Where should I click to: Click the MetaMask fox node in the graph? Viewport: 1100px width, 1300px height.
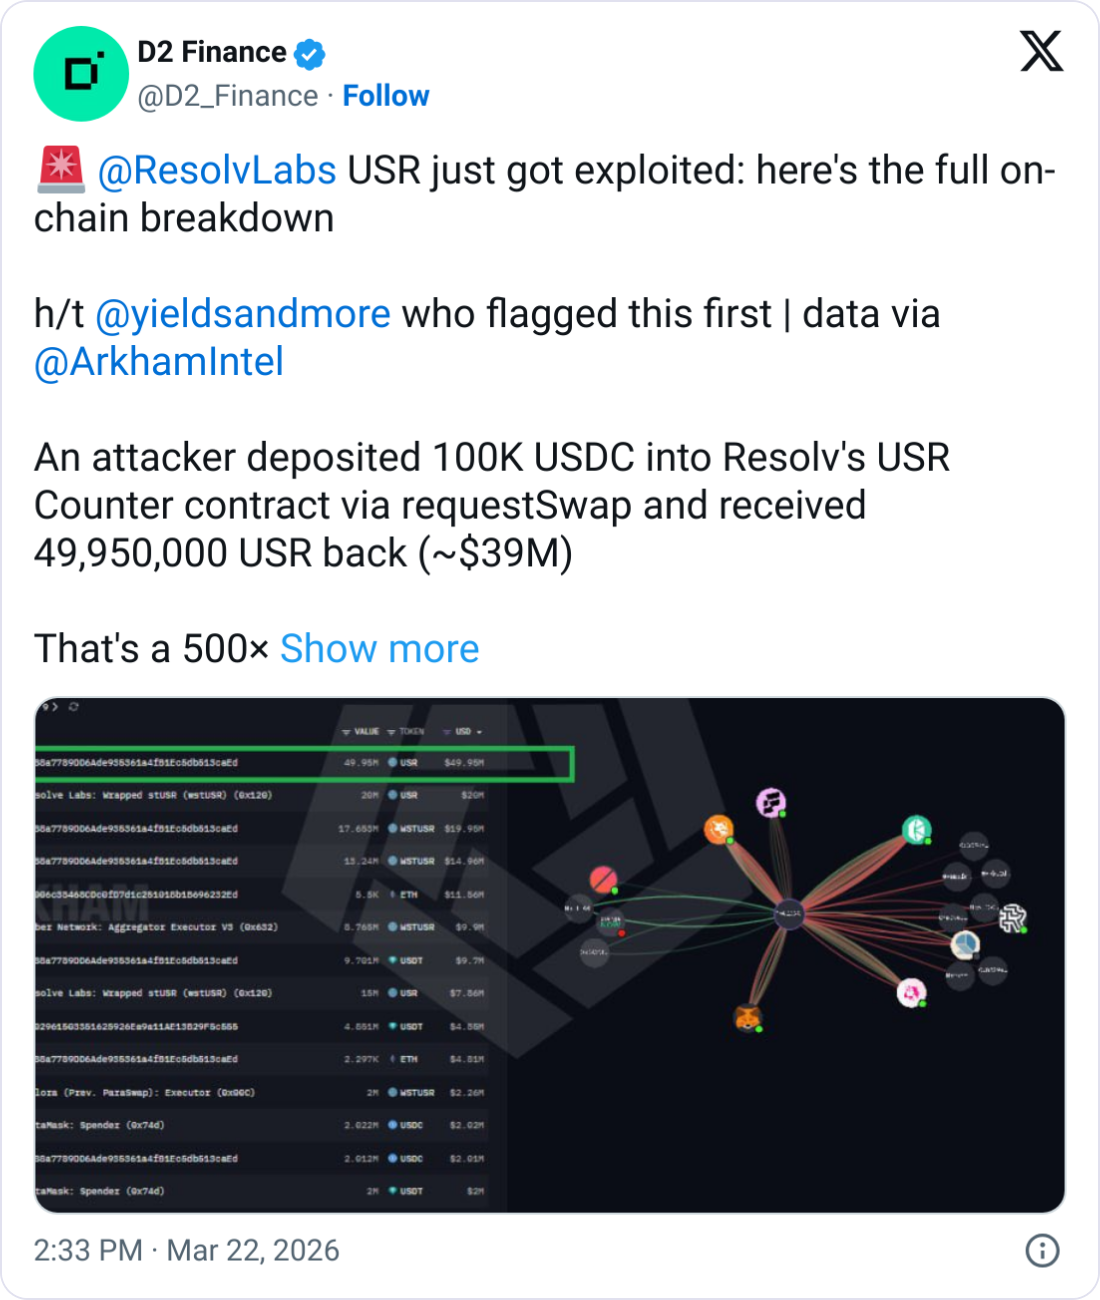click(x=748, y=1016)
